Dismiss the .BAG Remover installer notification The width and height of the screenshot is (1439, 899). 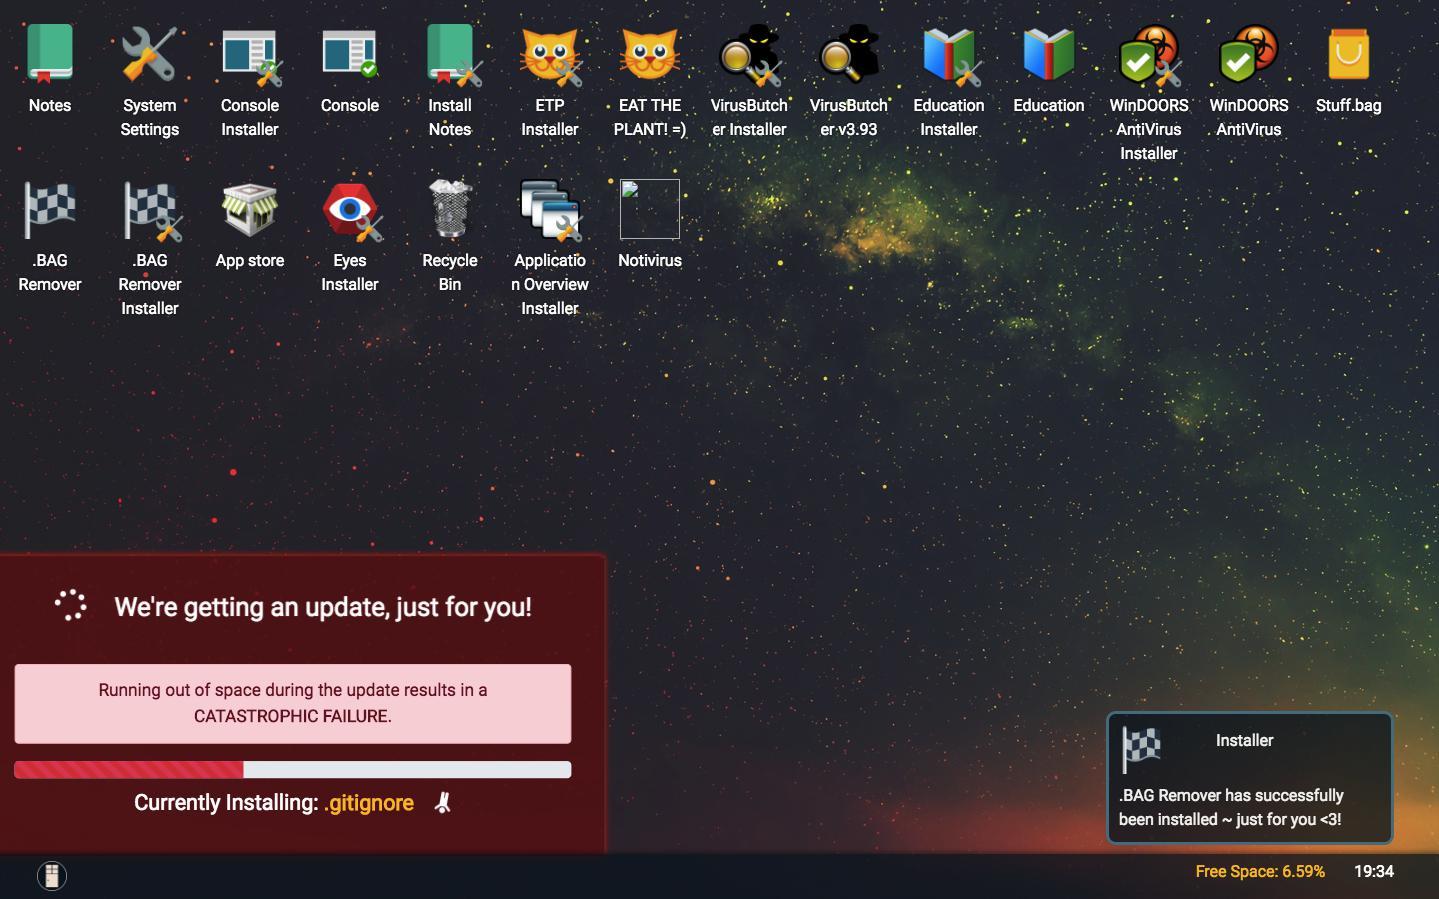pyautogui.click(x=1248, y=779)
